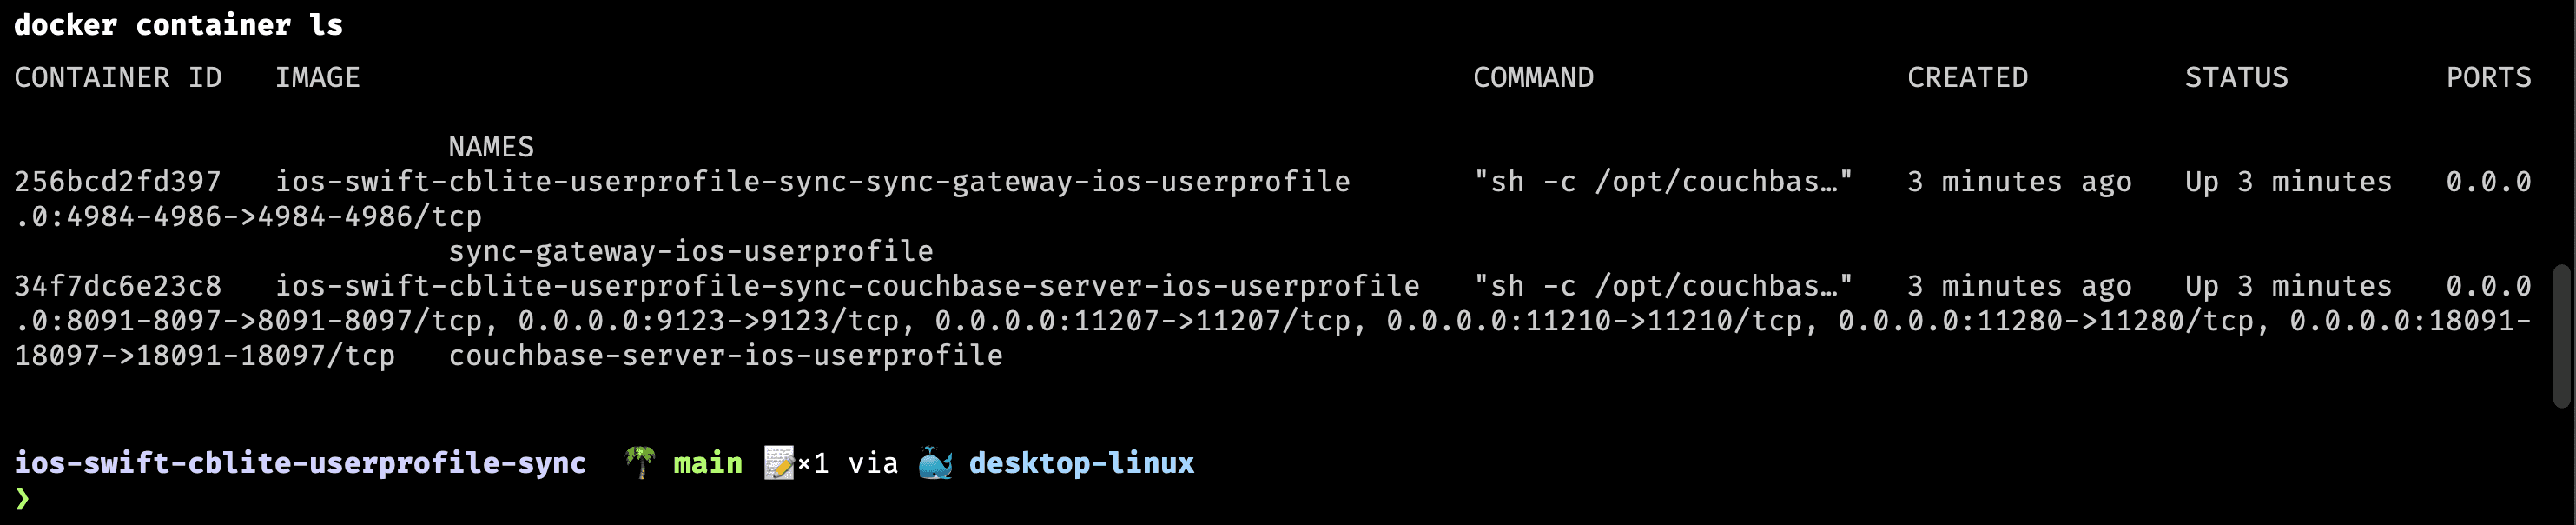Click the palm tree branch icon
The image size is (2576, 525).
(x=640, y=462)
